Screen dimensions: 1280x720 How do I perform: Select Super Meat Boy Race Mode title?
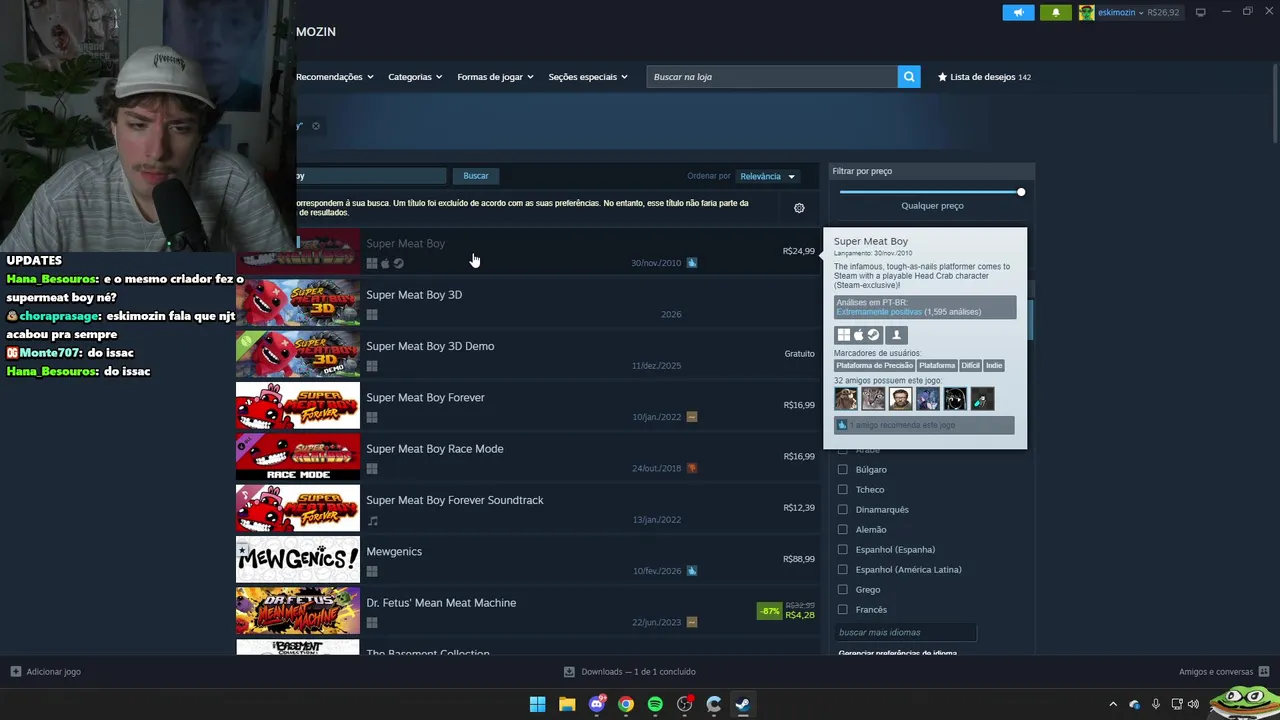pyautogui.click(x=434, y=449)
